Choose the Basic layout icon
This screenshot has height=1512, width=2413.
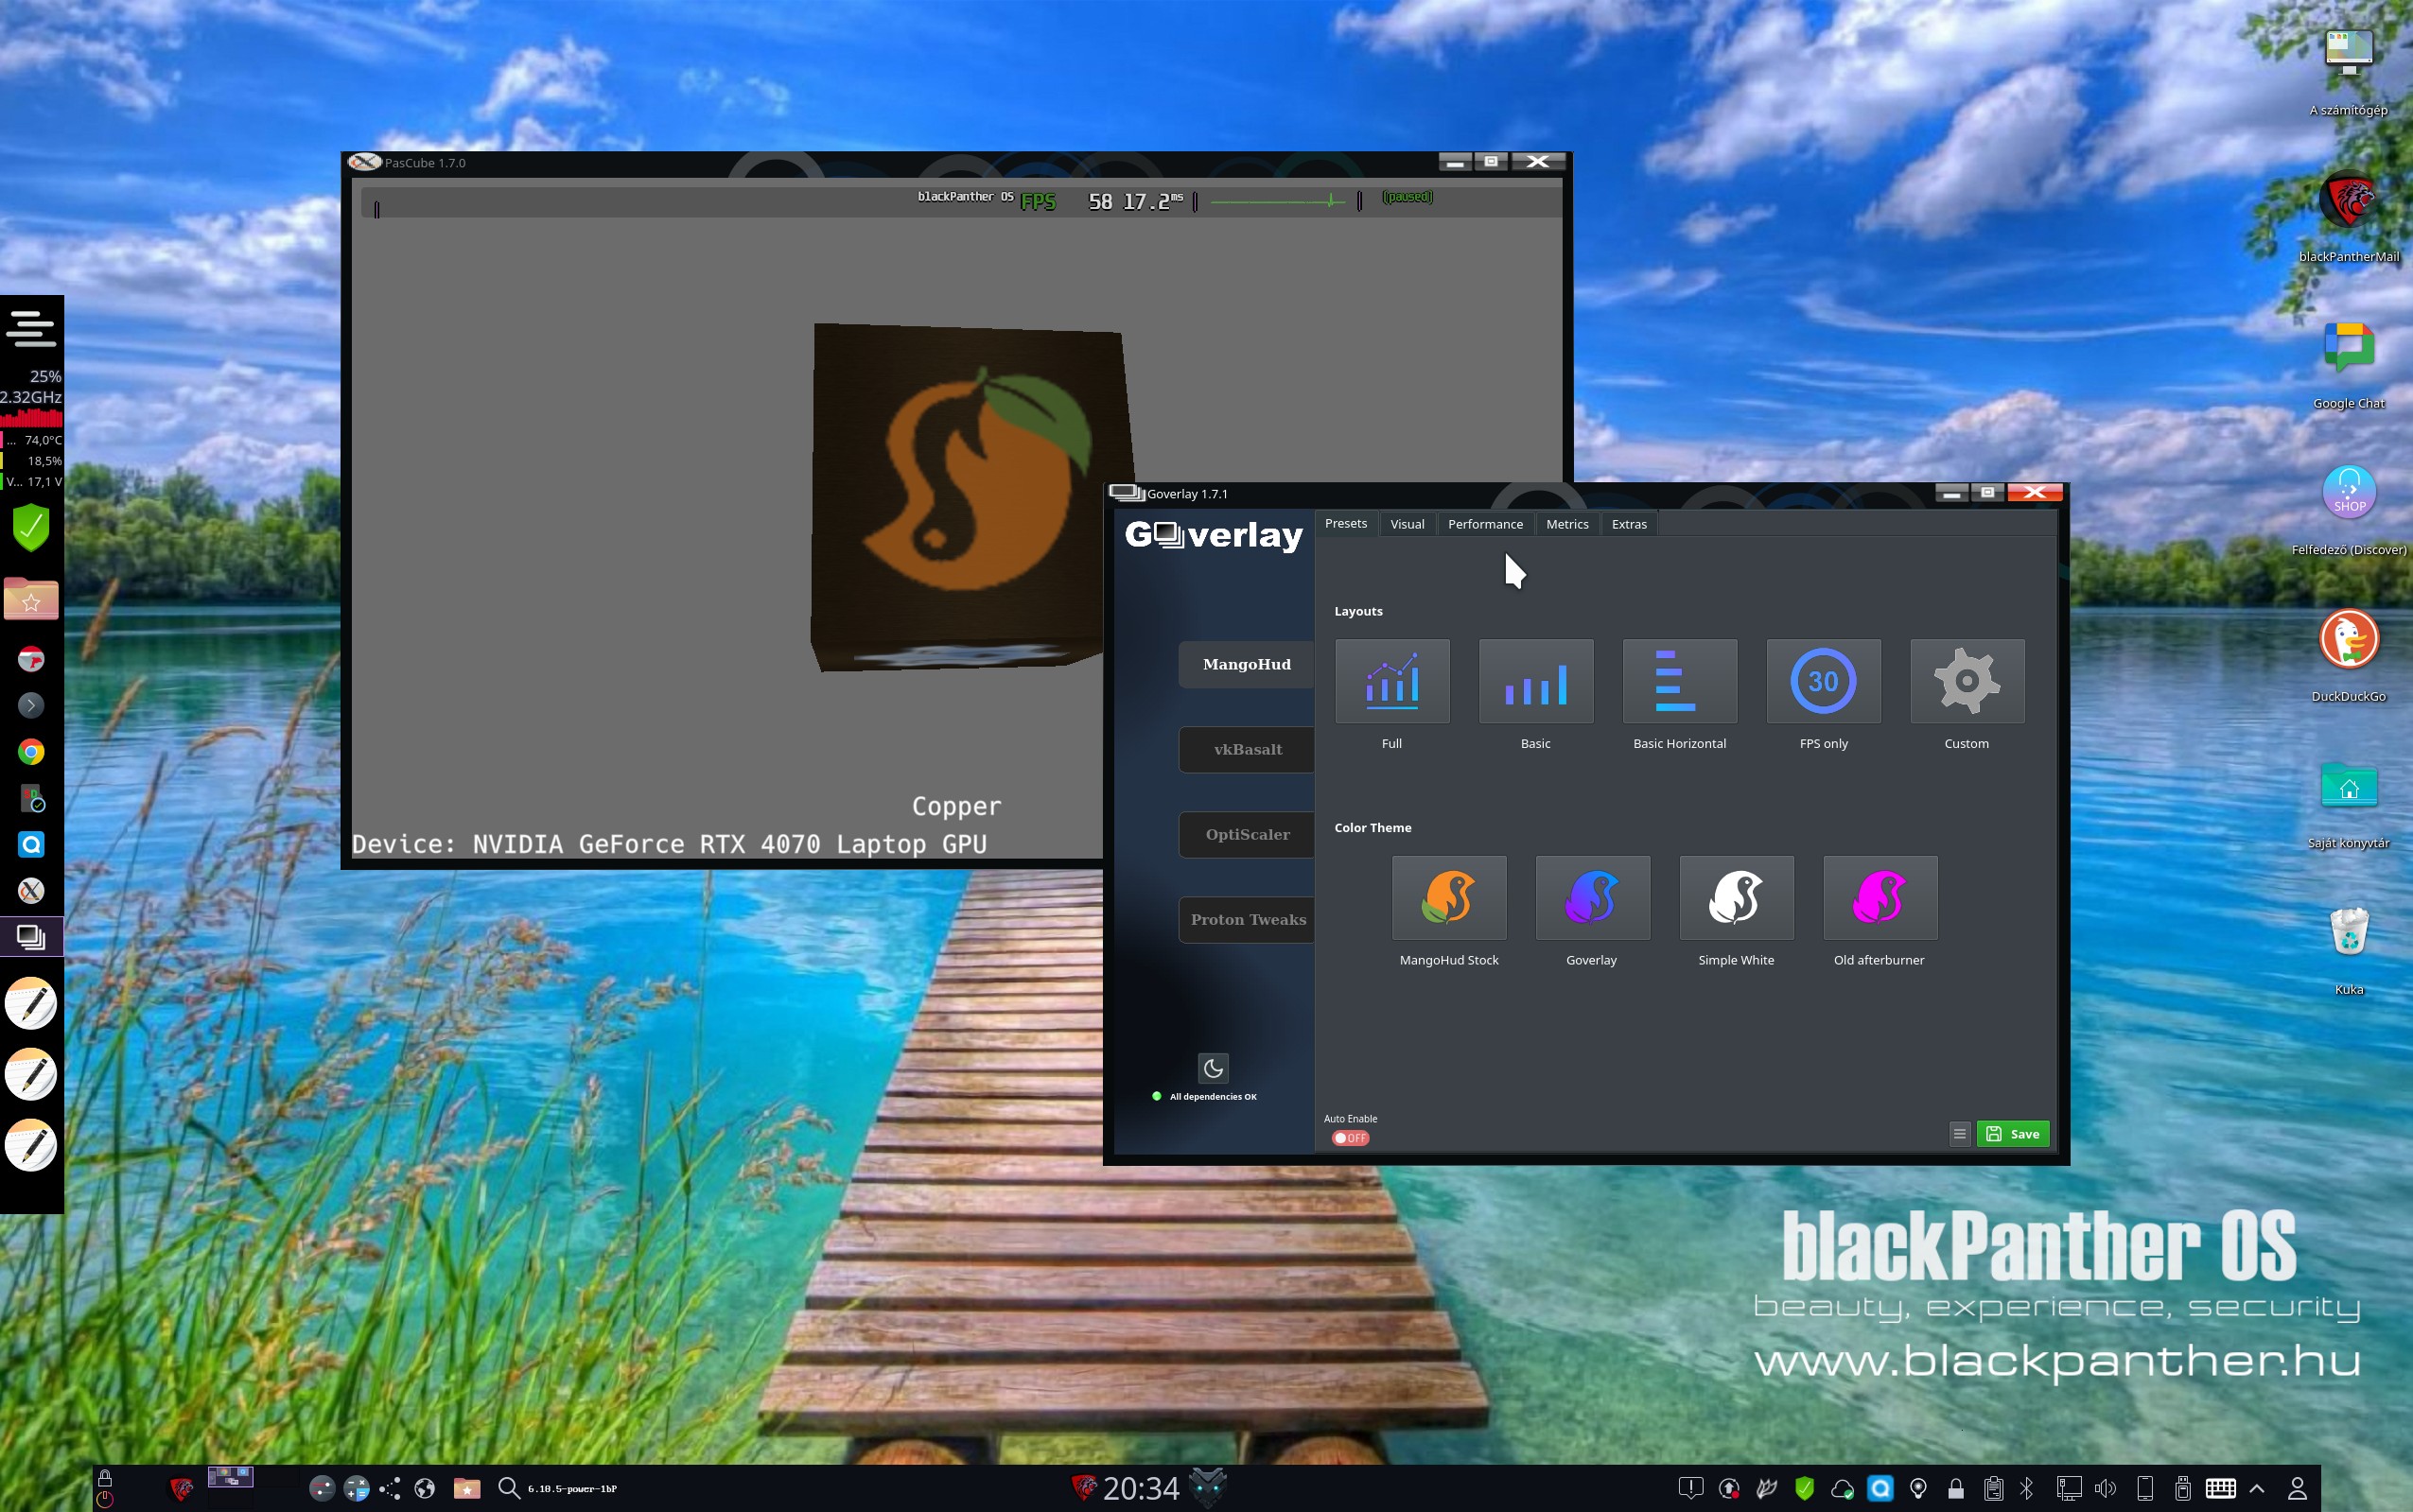1535,682
